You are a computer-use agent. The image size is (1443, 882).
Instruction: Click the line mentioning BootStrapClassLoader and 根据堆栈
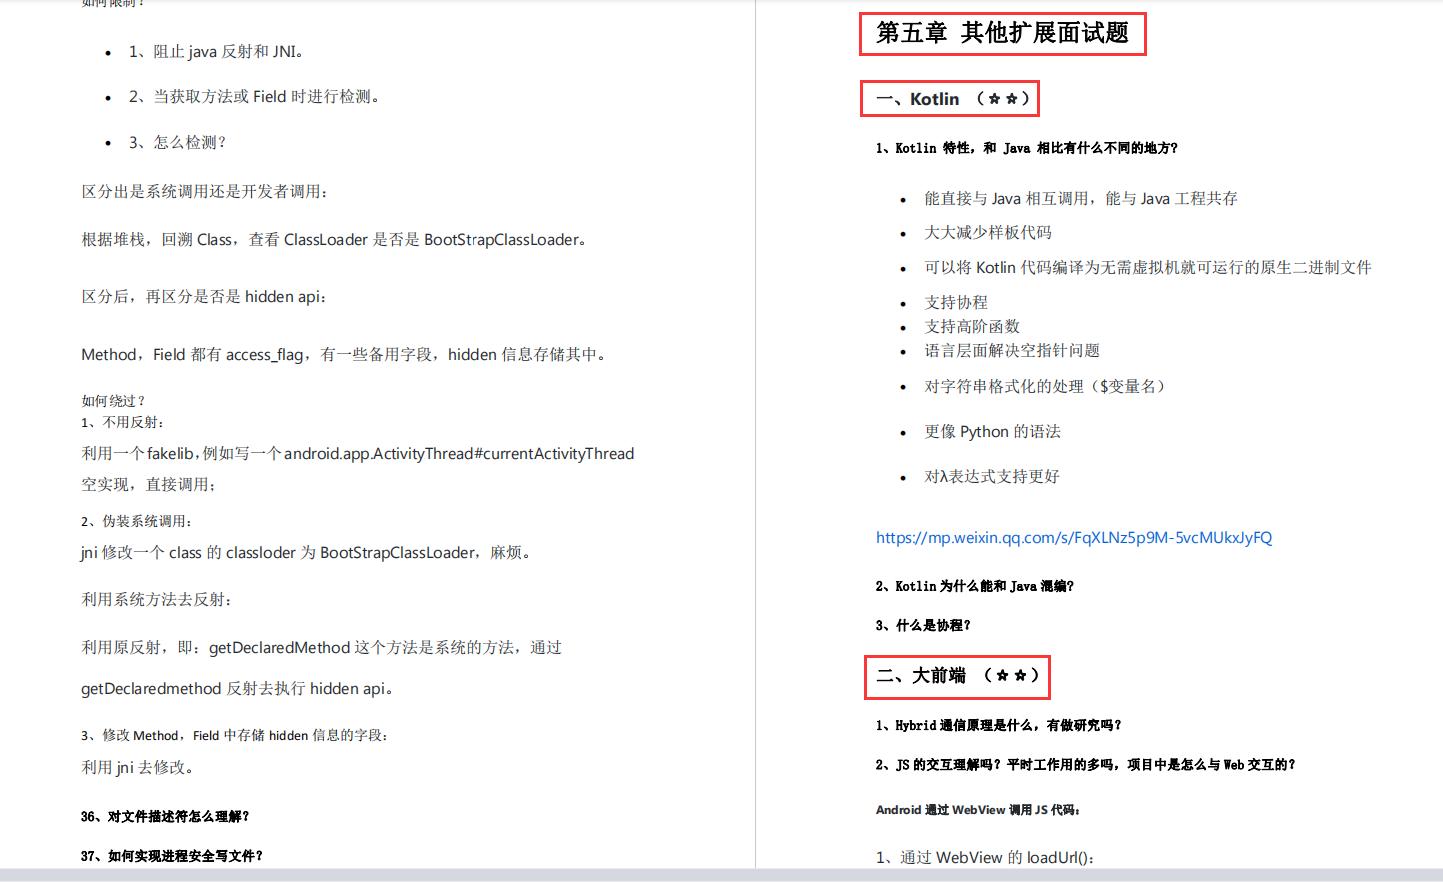coord(334,240)
